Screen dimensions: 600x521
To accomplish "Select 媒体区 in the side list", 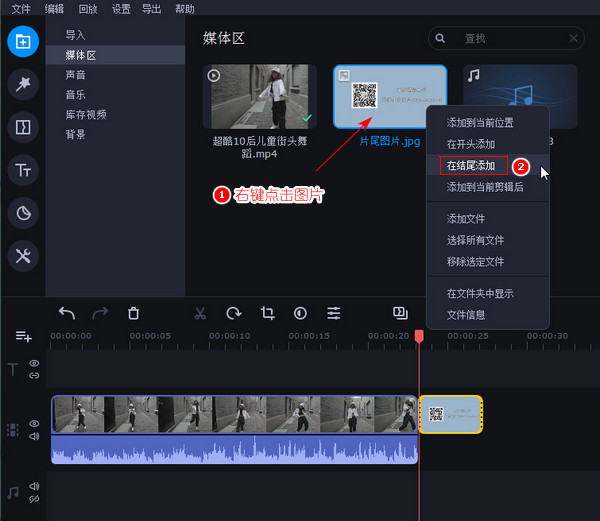I will click(115, 55).
